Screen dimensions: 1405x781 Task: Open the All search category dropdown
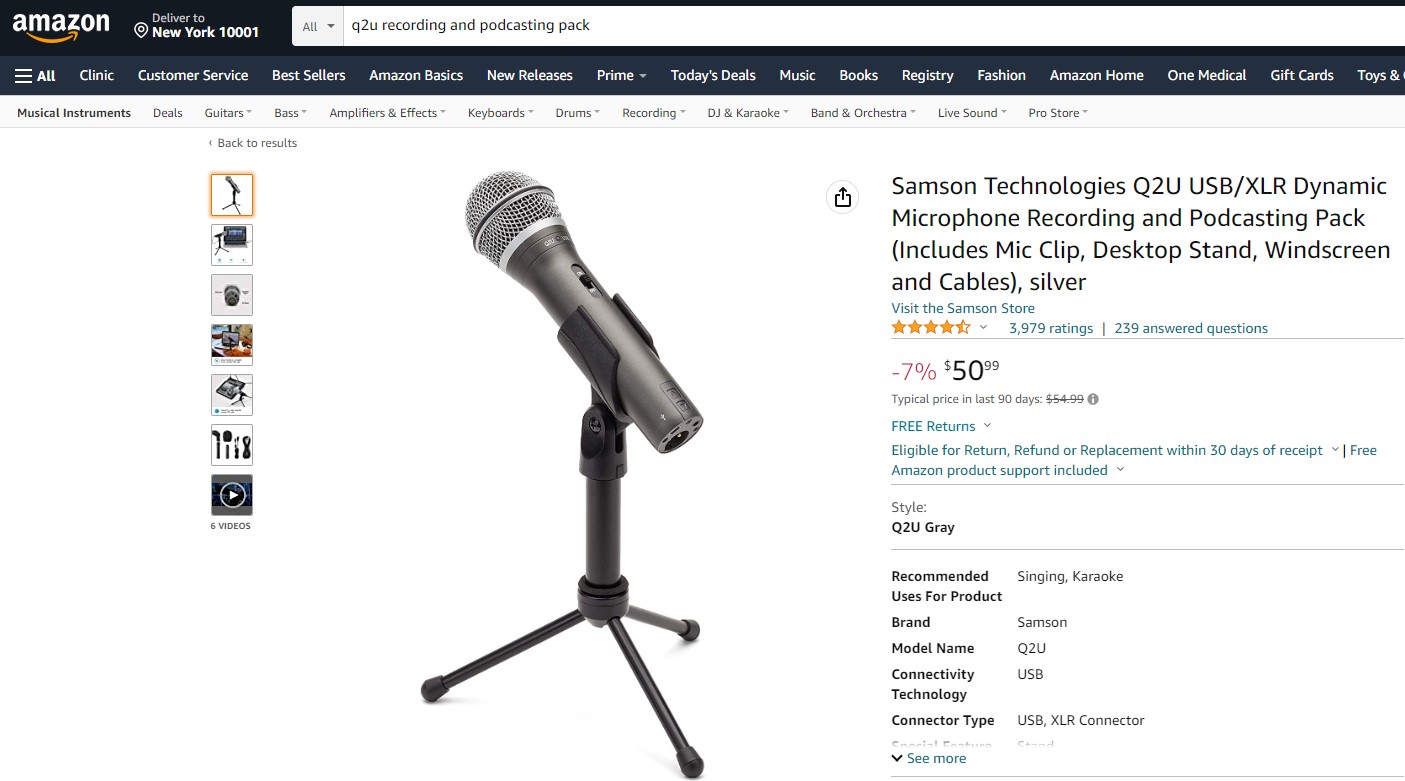[x=318, y=26]
